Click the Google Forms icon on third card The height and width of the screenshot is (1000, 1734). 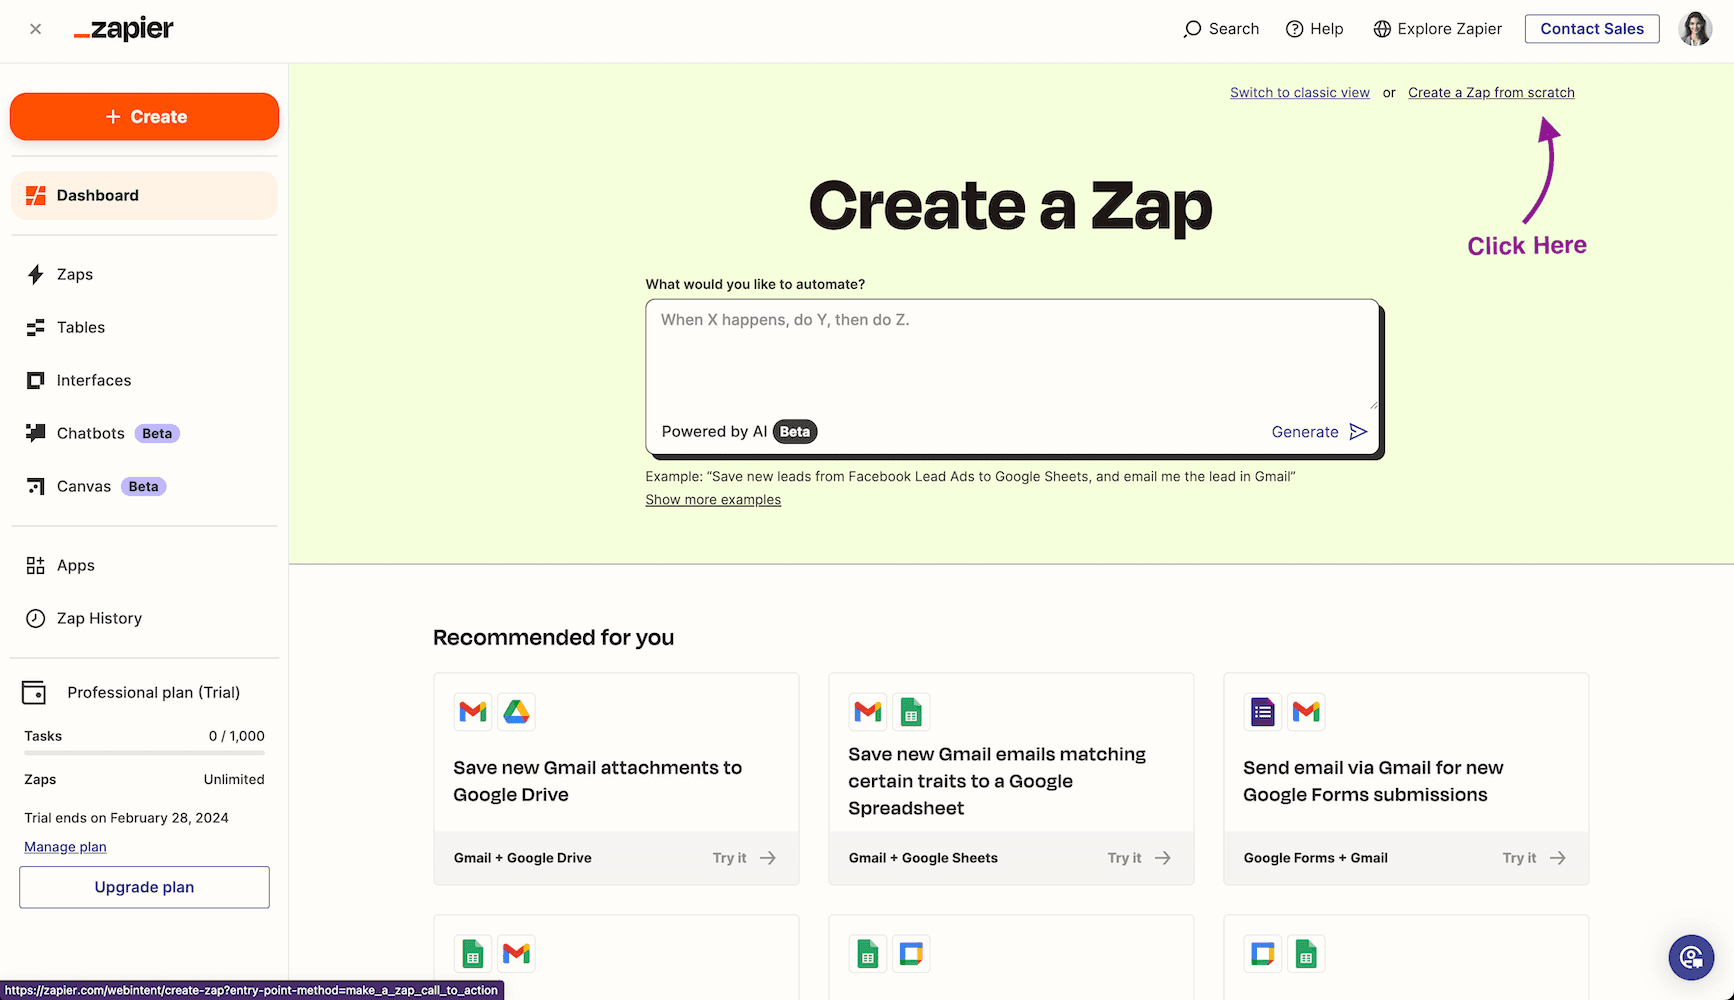coord(1263,712)
